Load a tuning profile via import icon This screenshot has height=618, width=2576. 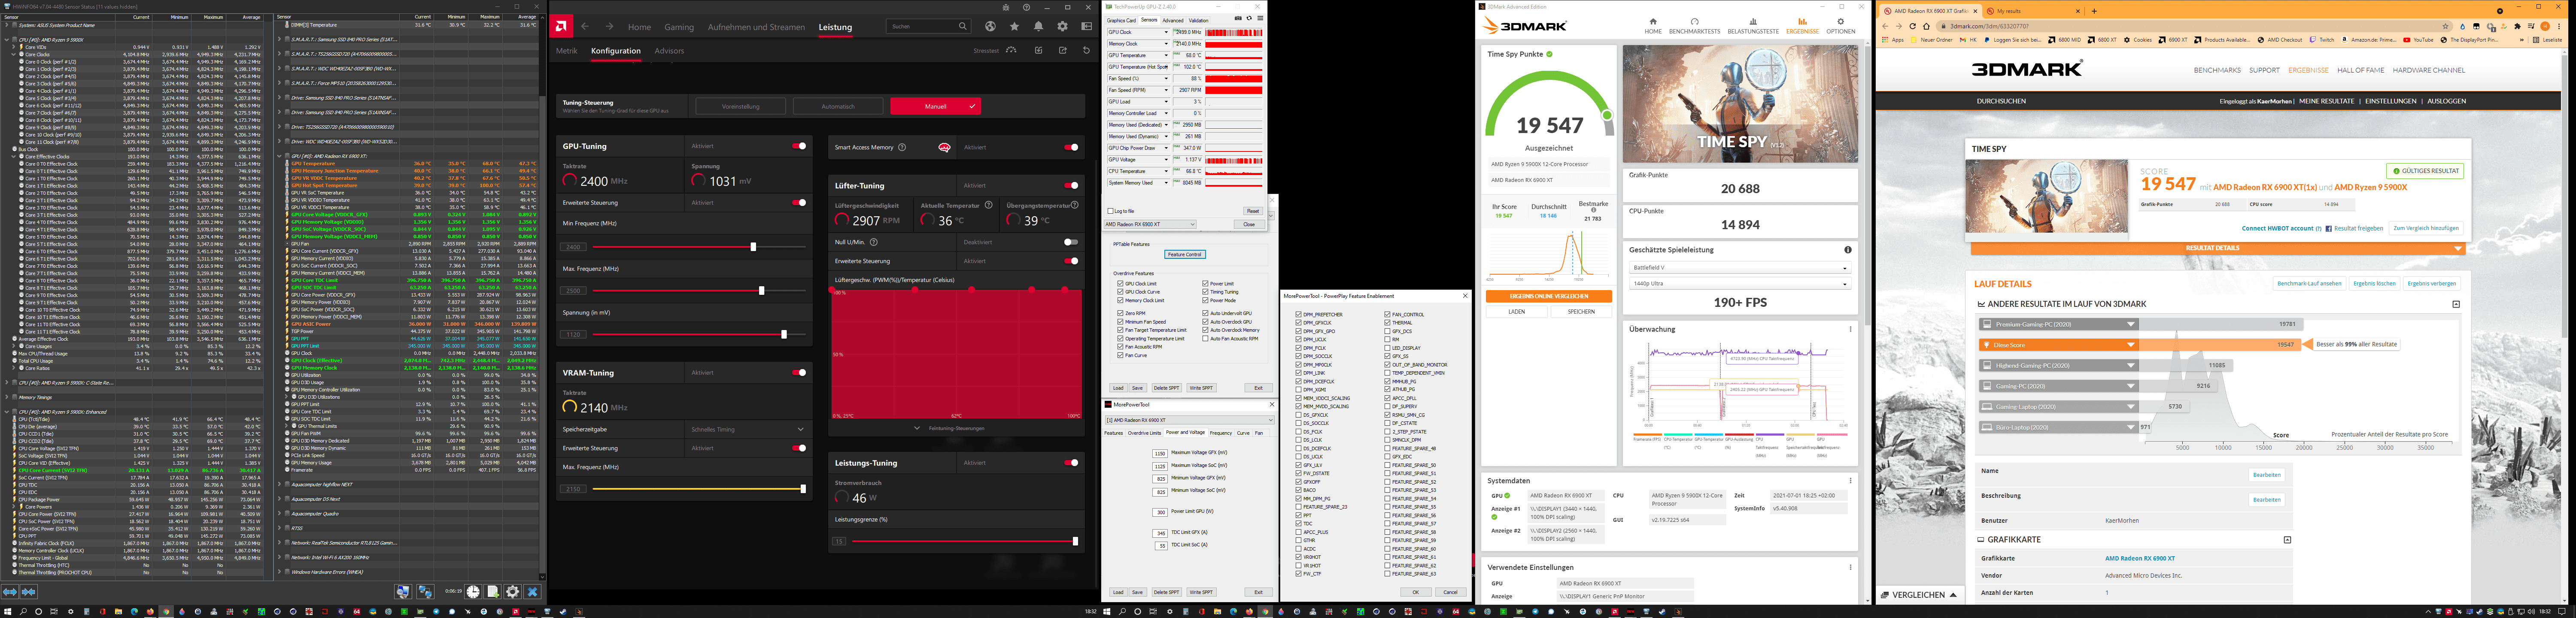pos(1038,50)
